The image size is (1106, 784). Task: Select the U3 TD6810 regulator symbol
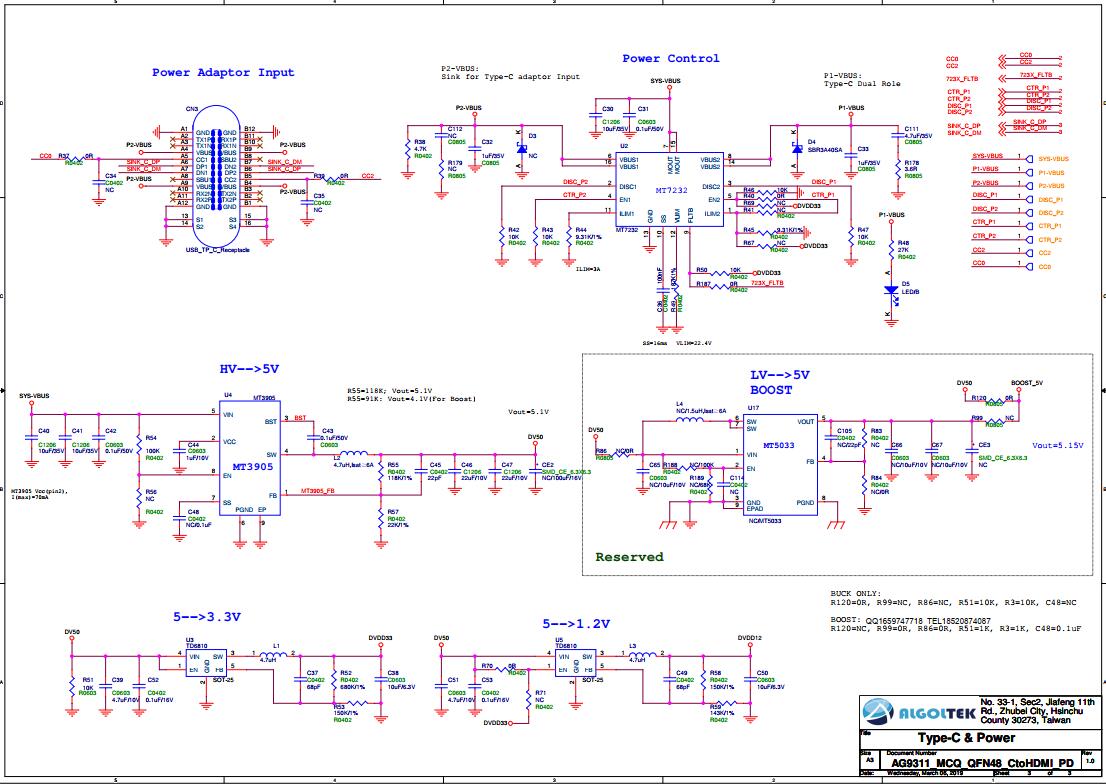tap(207, 663)
